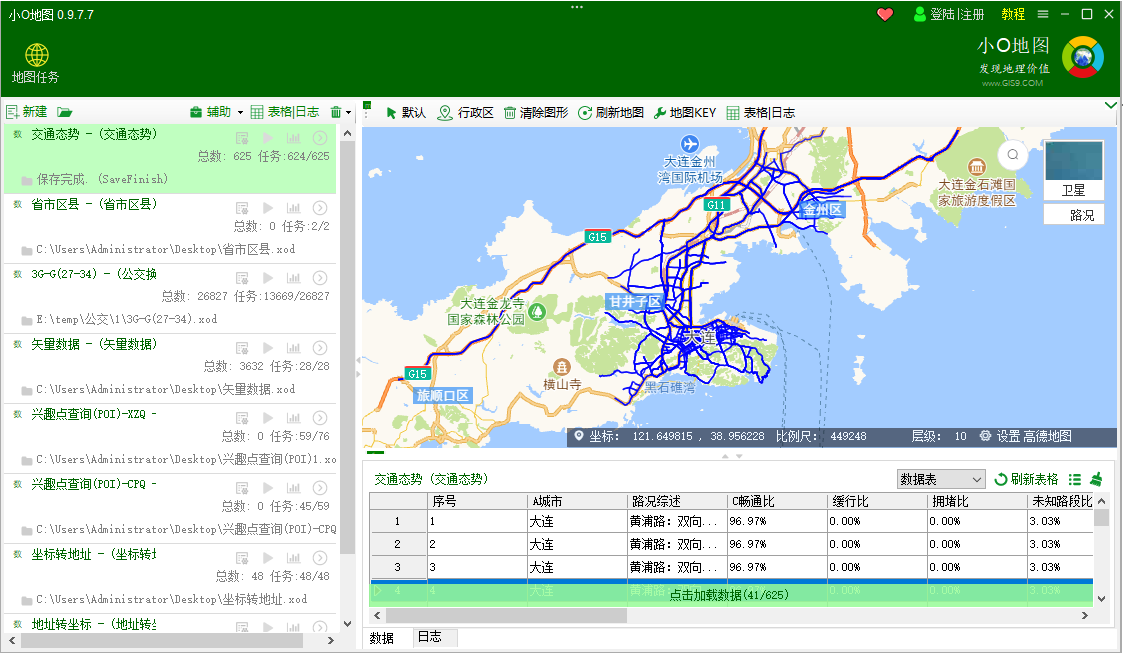
Task: Open the 数据表 combo box
Action: 941,479
